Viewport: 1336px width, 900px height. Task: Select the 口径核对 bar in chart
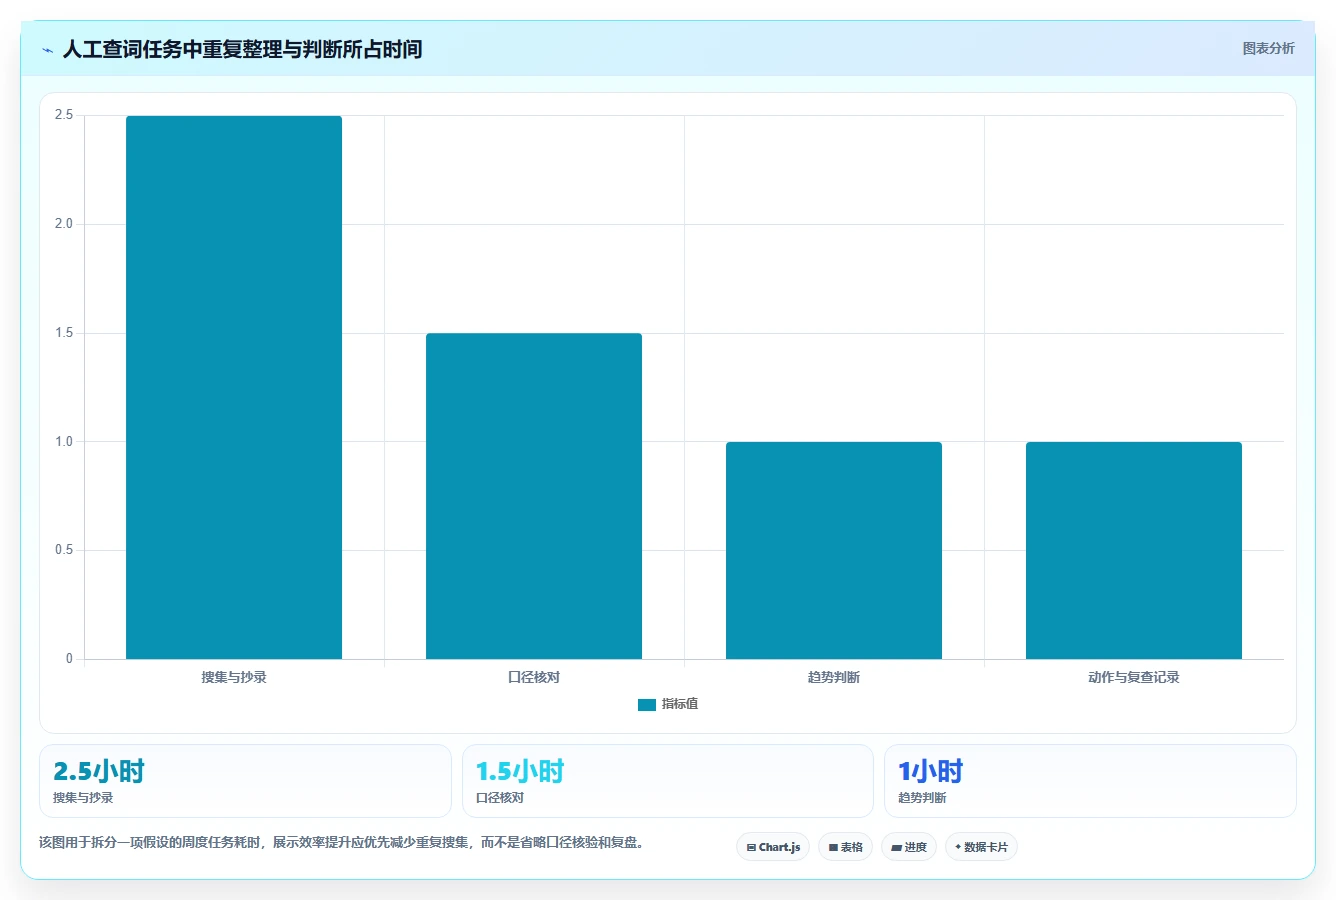pyautogui.click(x=534, y=496)
